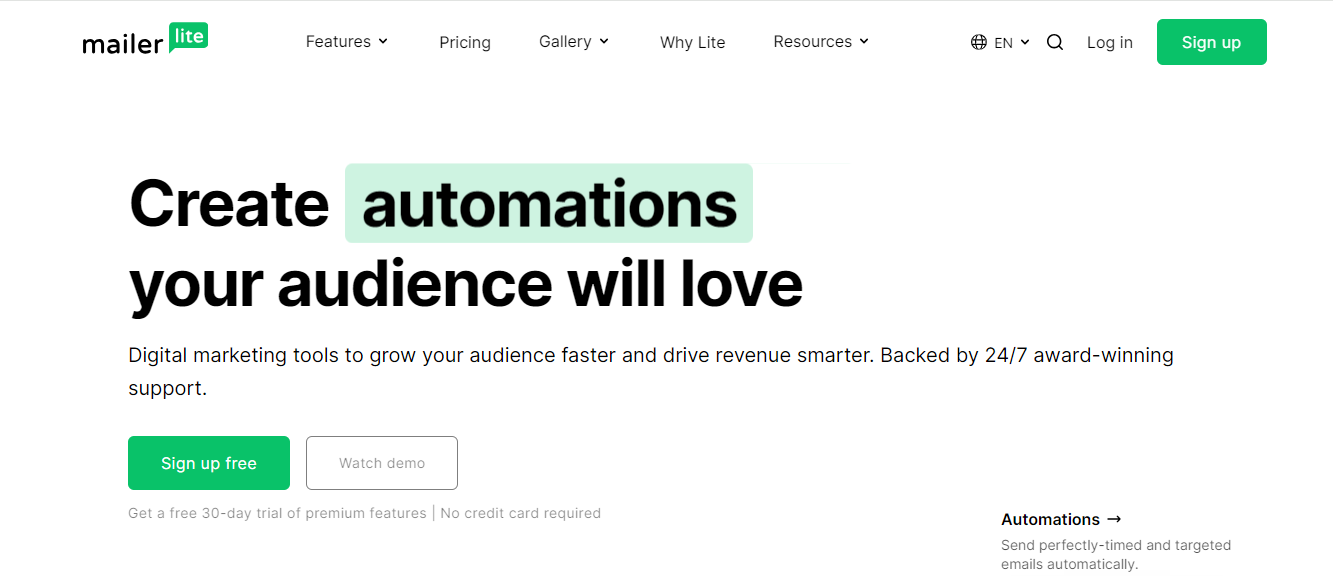Click the no credit card required text
The width and height of the screenshot is (1333, 576).
[x=520, y=512]
